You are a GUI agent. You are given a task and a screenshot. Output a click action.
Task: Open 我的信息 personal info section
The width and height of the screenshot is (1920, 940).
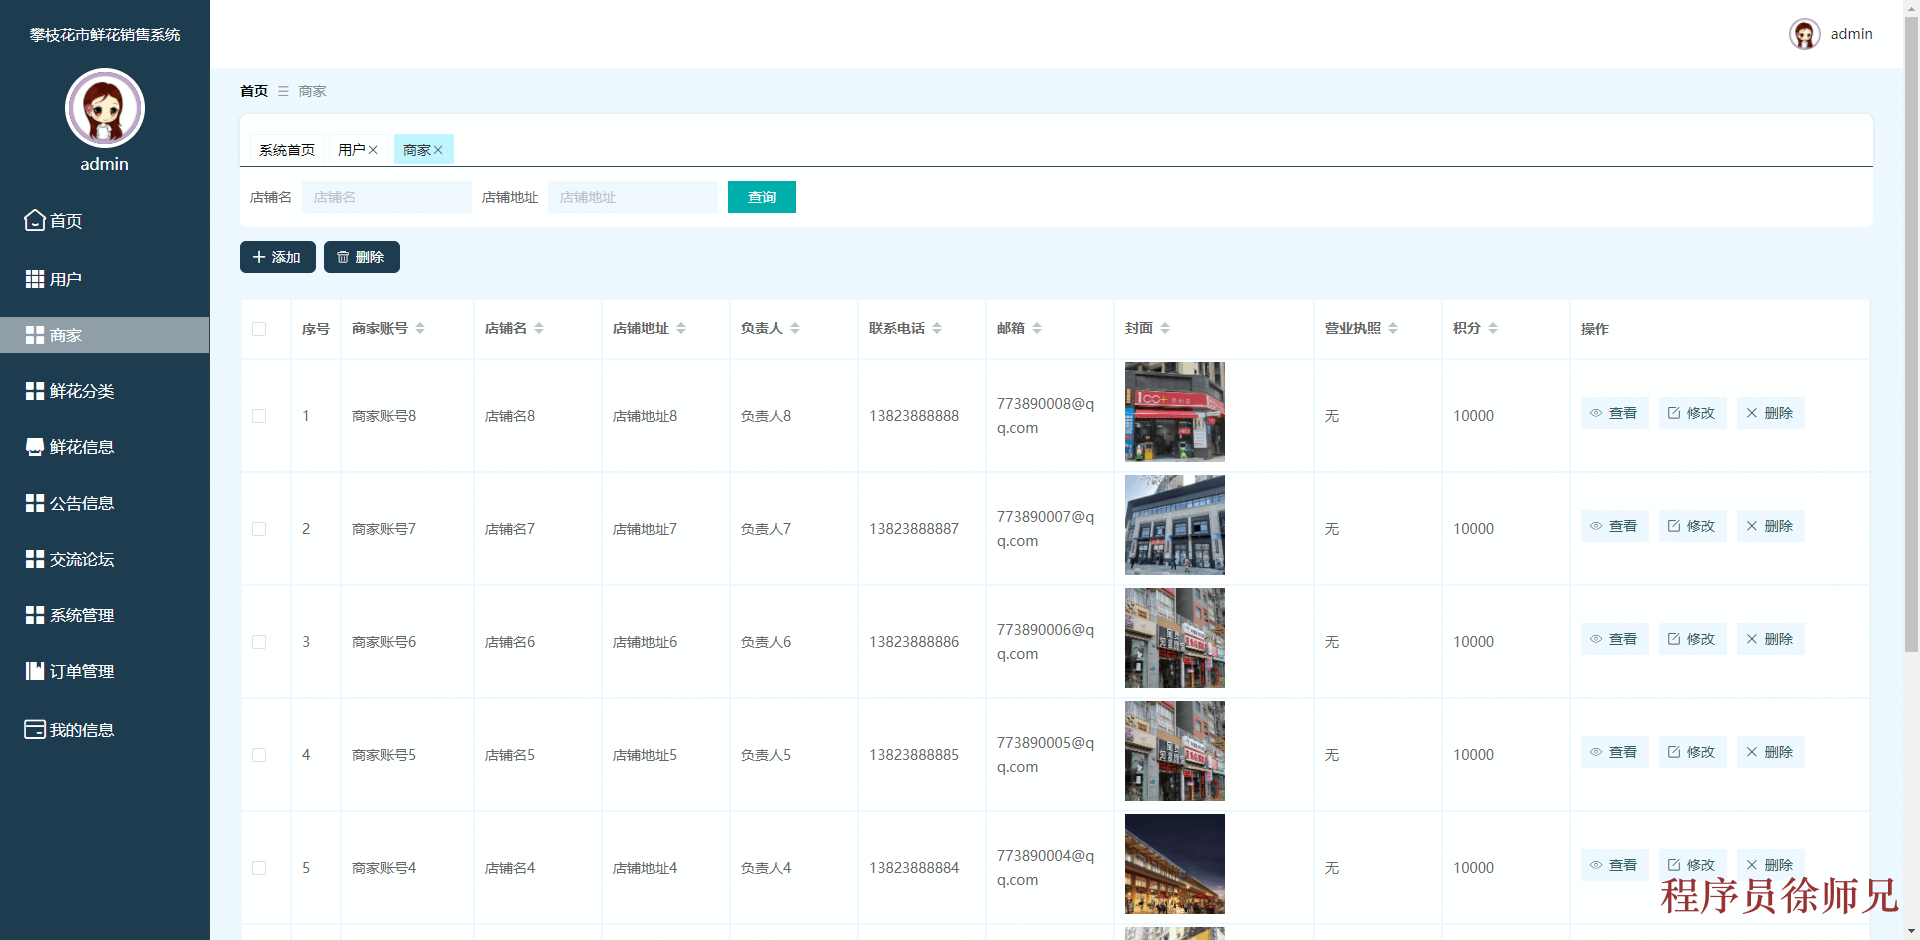33,730
